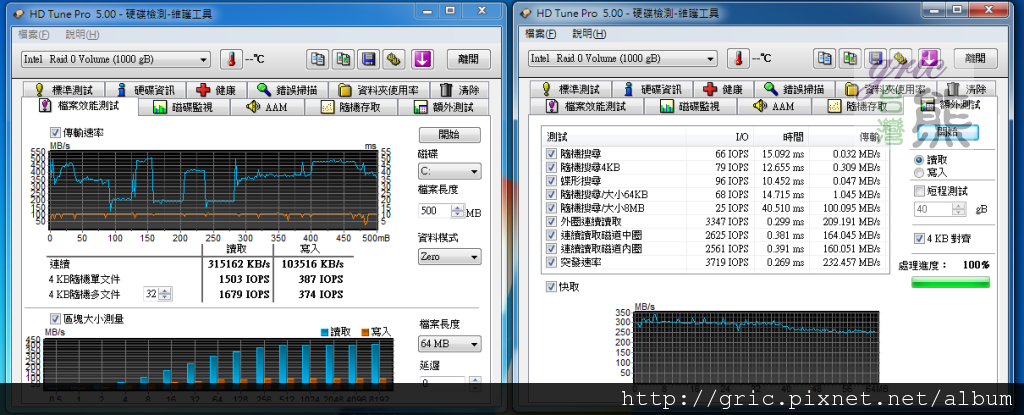Screen dimensions: 1024x415
Task: Open 說明 menu in right window
Action: coord(590,34)
